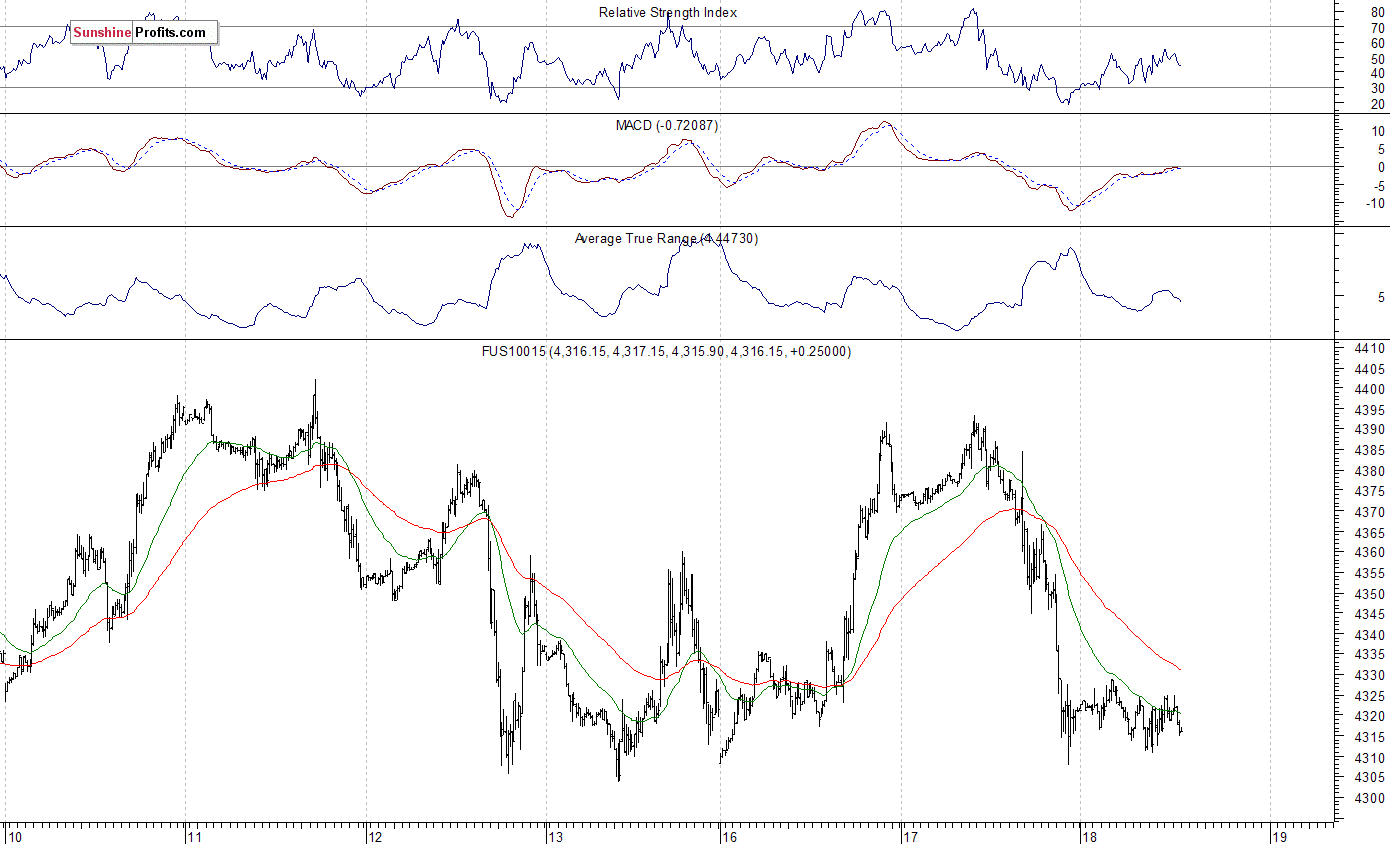1390x844 pixels.
Task: Click the 4320 price axis label
Action: 1369,717
